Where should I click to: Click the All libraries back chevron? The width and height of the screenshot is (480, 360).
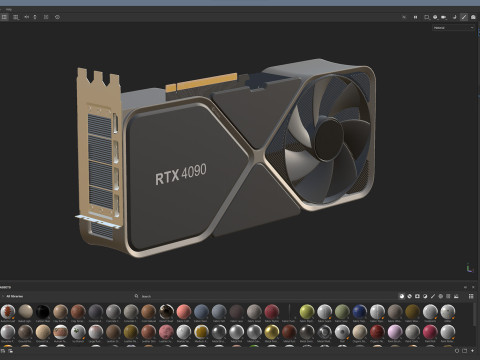3,296
